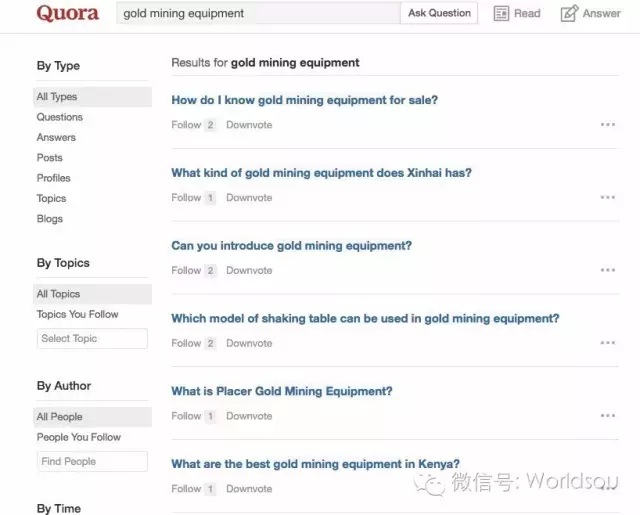Select the All People filter

92,417
